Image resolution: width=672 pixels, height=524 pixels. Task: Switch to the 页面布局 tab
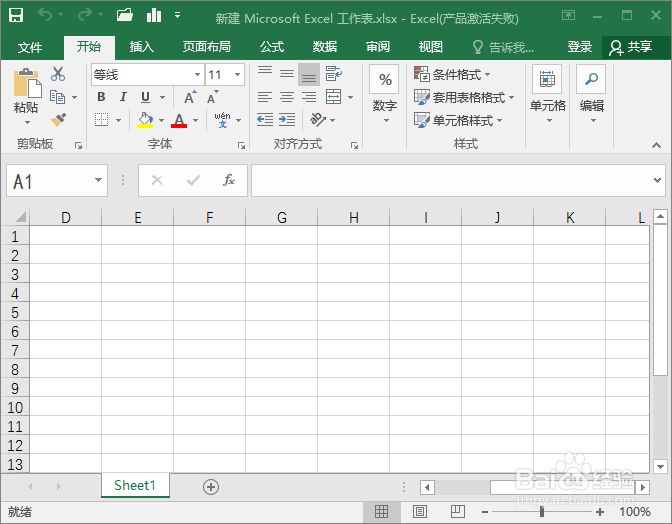tap(207, 47)
